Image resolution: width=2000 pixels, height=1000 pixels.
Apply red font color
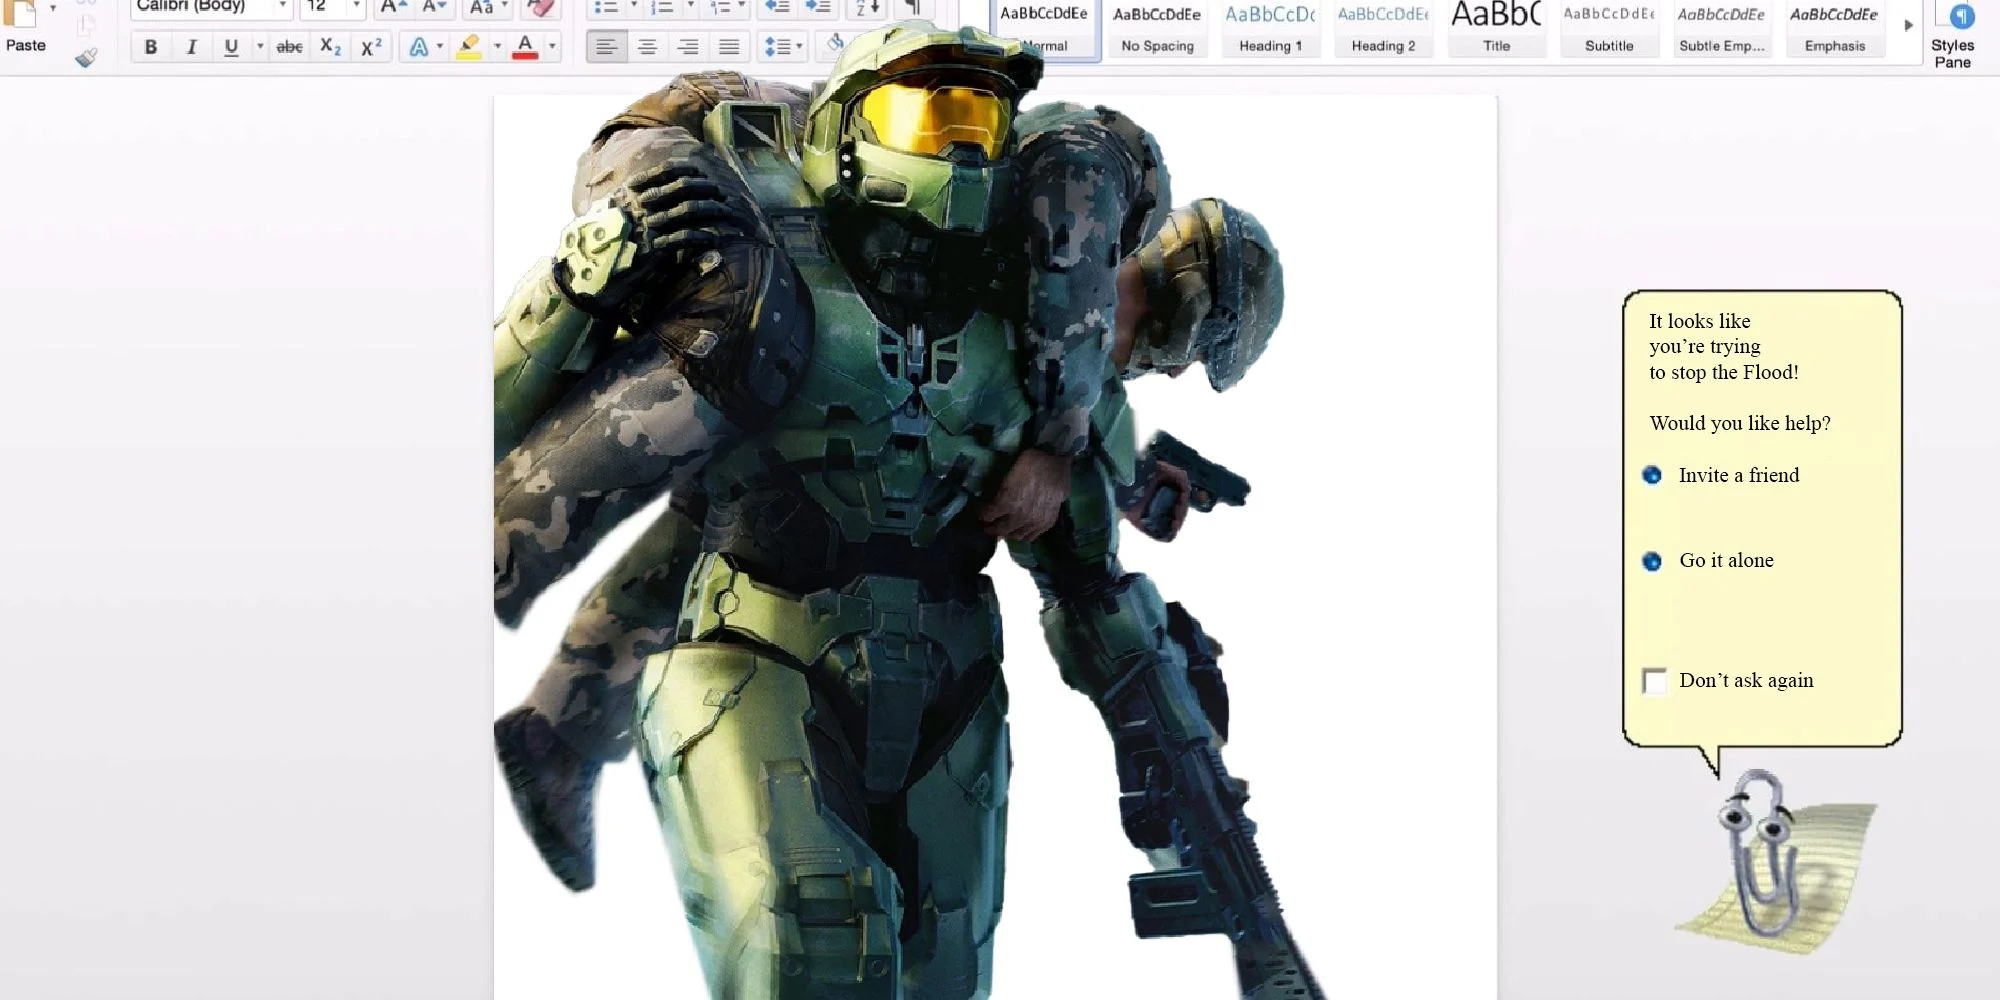[x=525, y=47]
